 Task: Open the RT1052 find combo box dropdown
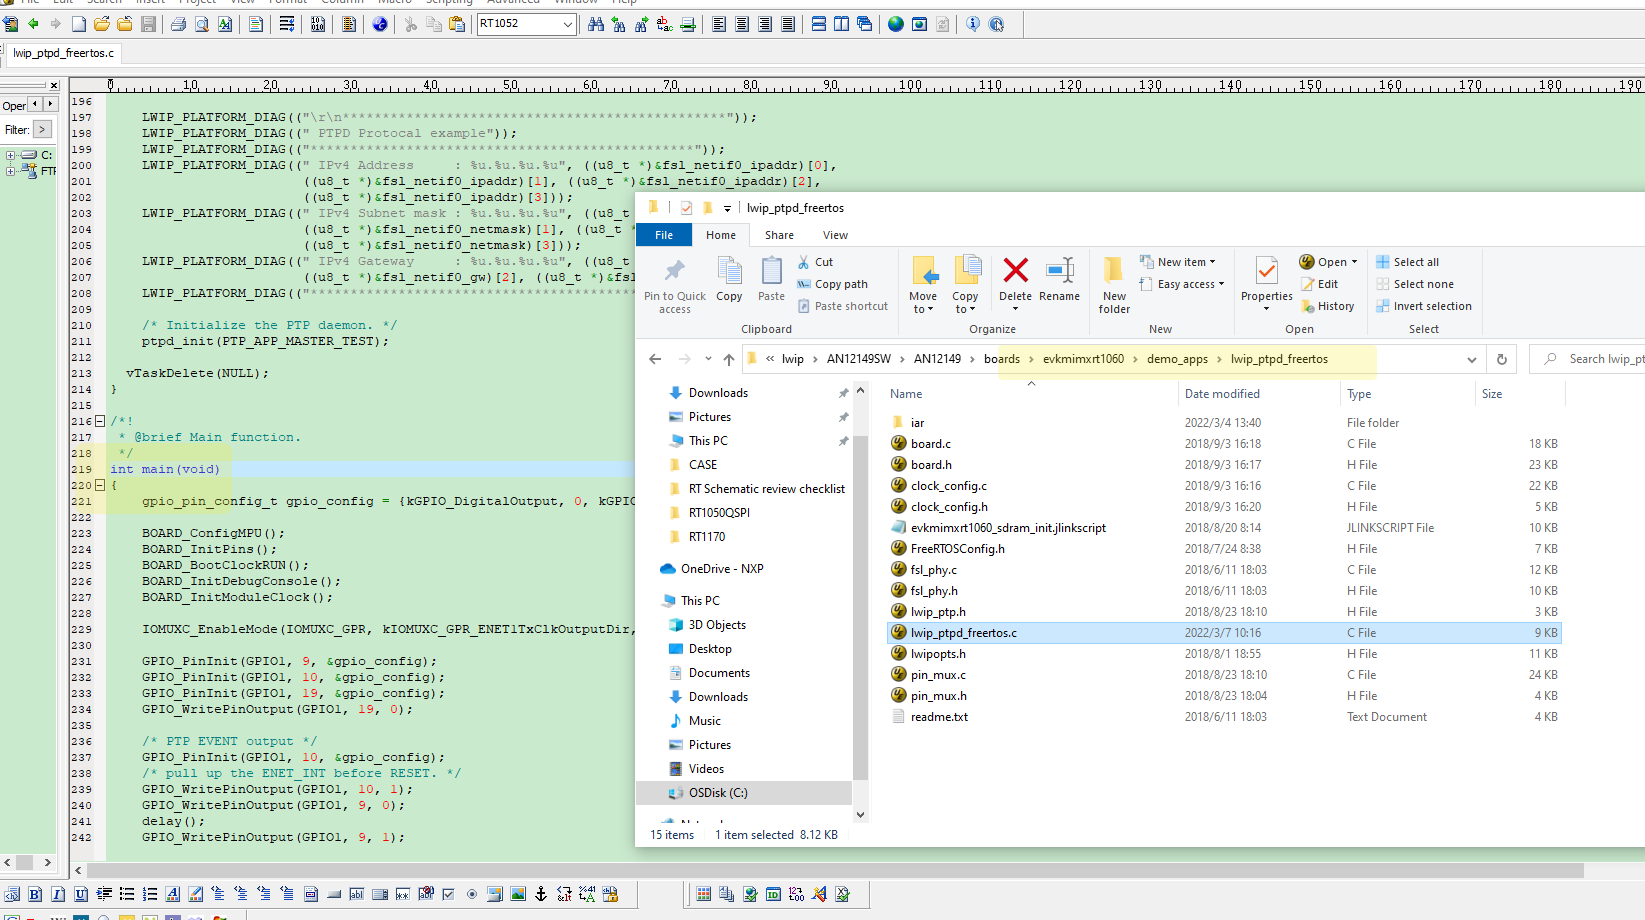(x=568, y=24)
